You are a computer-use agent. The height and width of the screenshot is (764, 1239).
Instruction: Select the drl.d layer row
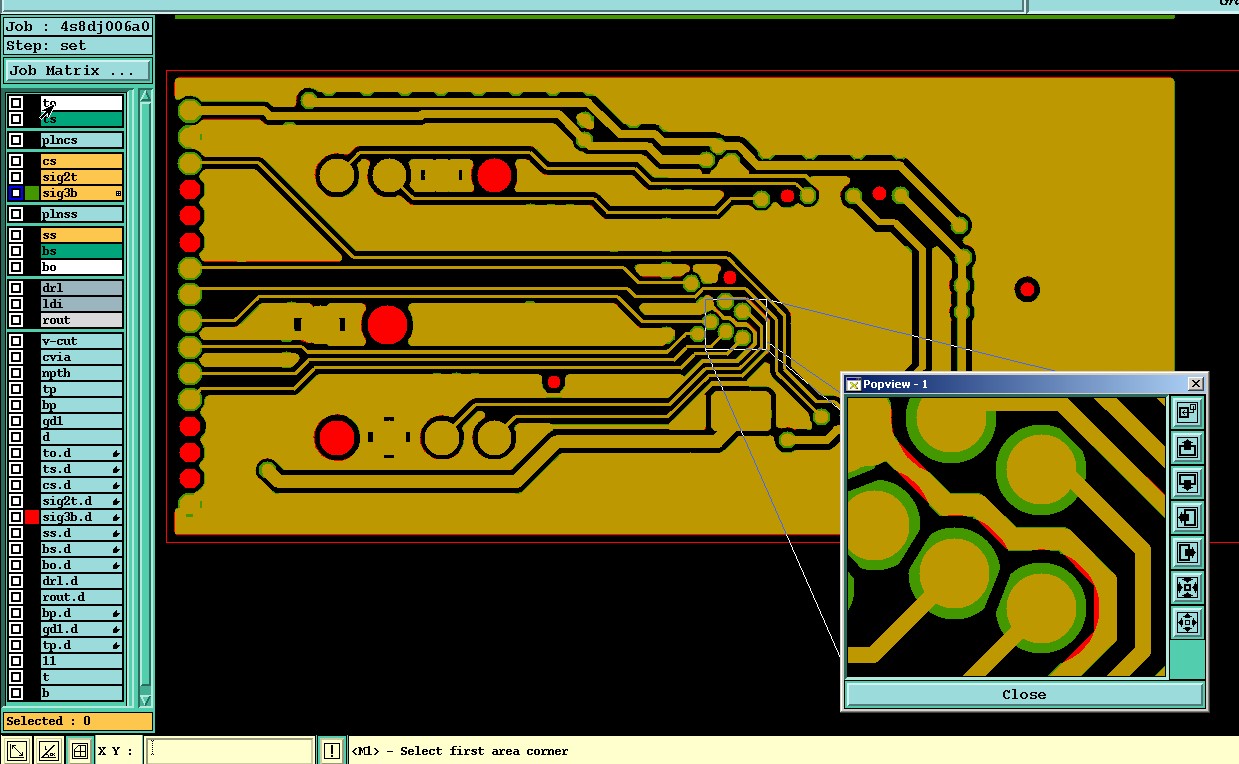(x=82, y=581)
